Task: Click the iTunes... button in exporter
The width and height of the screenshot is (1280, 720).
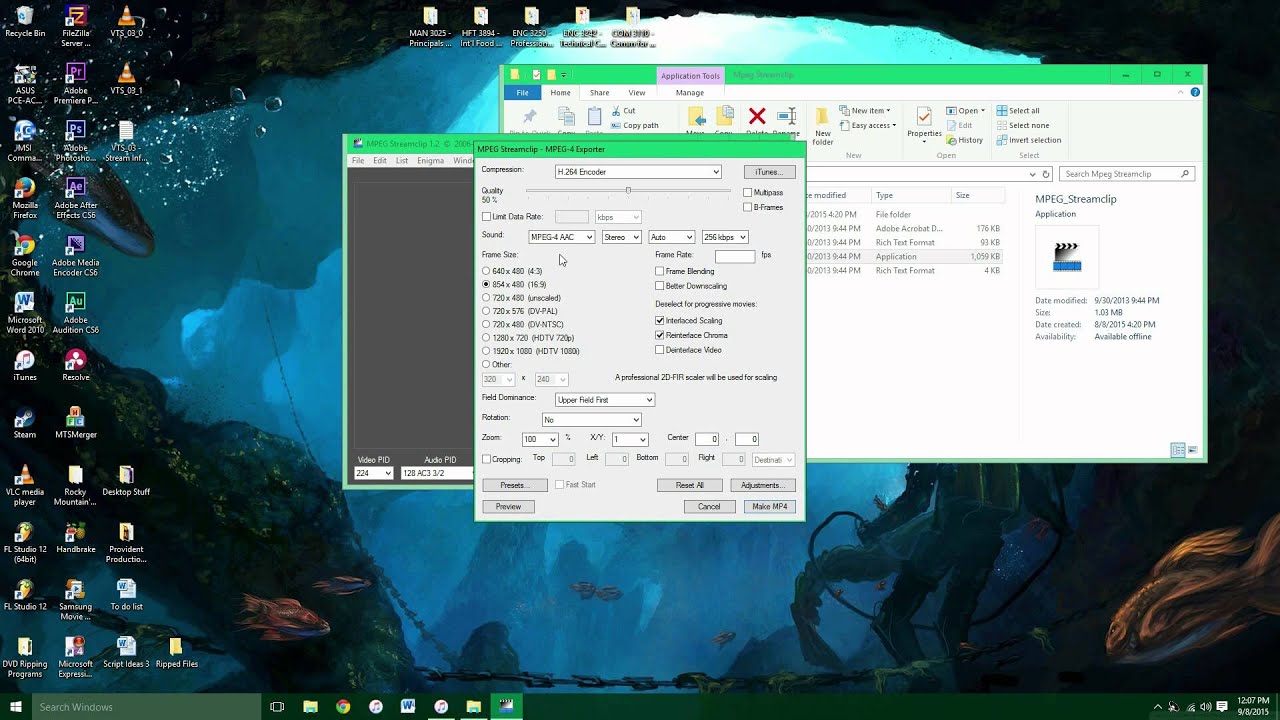Action: (x=769, y=172)
